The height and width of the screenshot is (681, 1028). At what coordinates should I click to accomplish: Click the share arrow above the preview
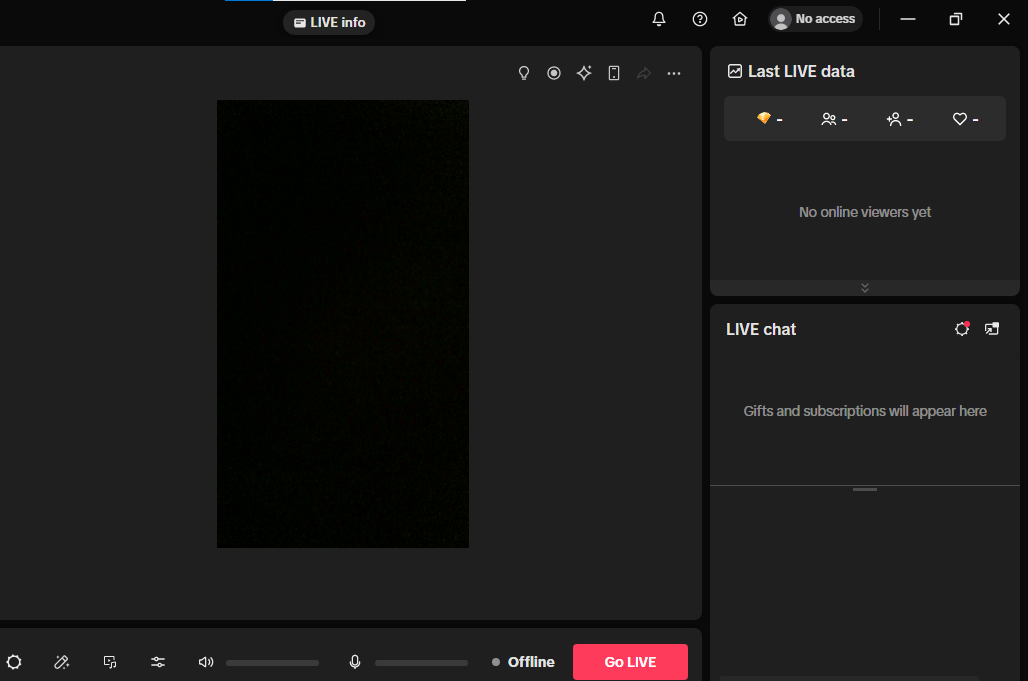pos(644,72)
